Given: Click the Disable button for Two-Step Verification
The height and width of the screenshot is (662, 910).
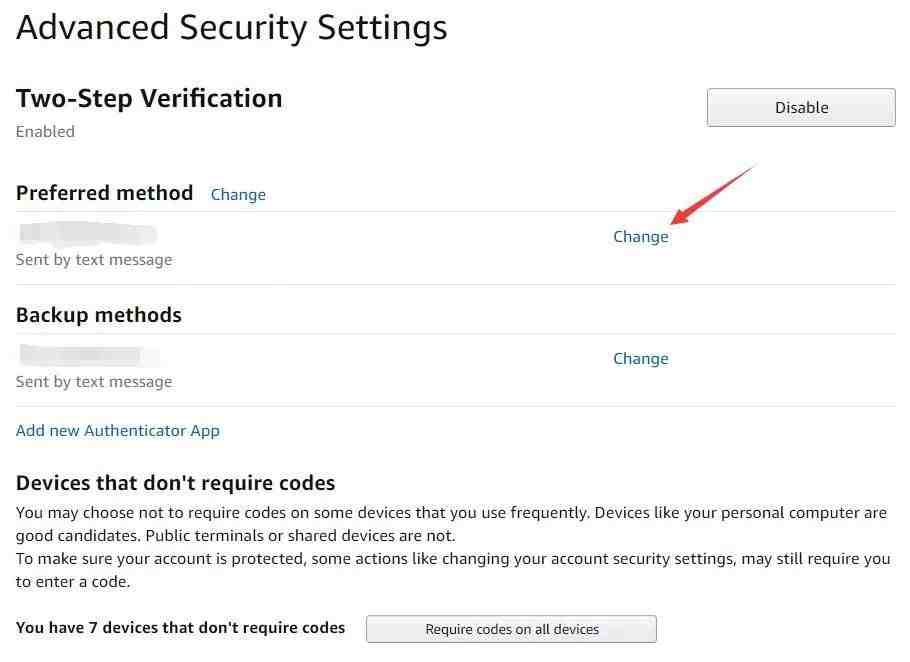Looking at the screenshot, I should pos(801,107).
